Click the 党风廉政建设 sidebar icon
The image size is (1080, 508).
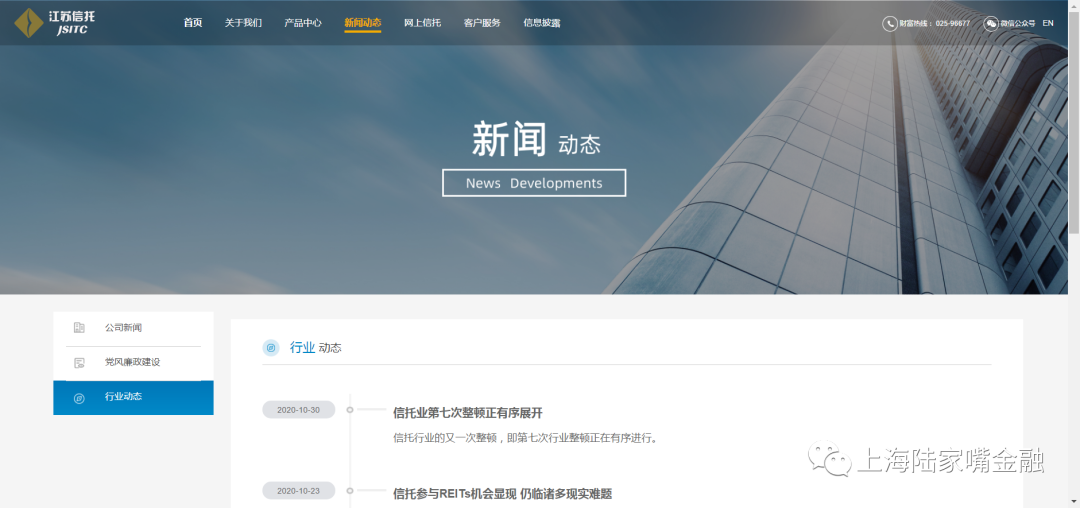coord(79,363)
